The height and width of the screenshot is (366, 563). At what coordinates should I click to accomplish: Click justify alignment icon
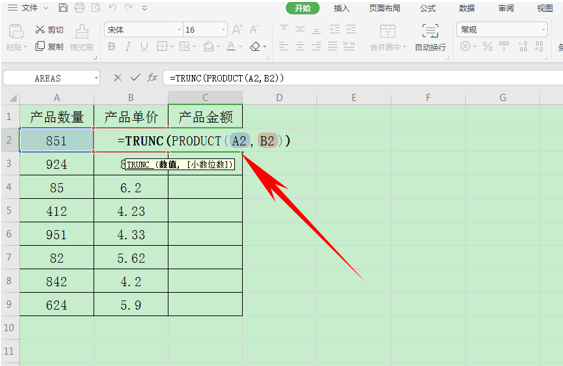click(332, 46)
